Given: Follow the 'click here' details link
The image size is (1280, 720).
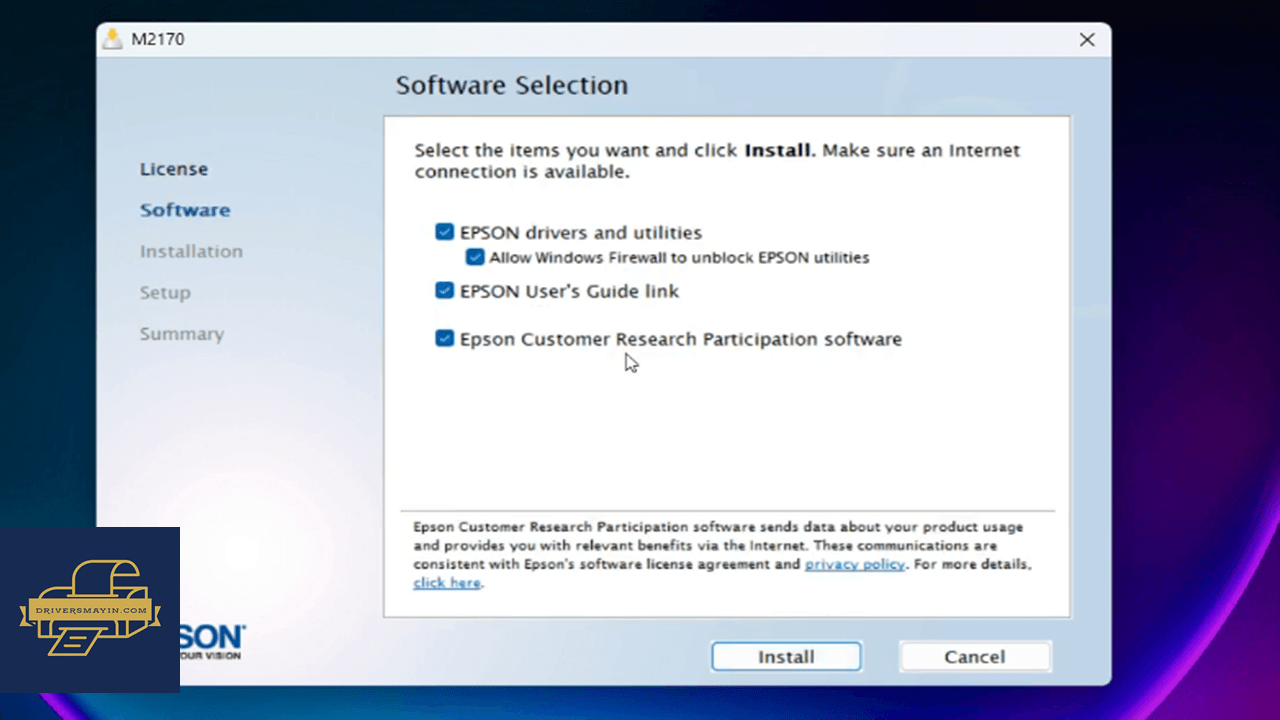Looking at the screenshot, I should point(447,583).
